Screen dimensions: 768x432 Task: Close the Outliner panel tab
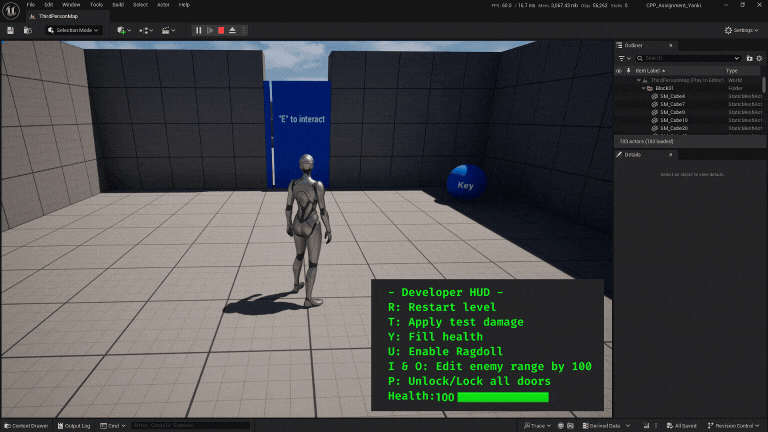tap(671, 46)
